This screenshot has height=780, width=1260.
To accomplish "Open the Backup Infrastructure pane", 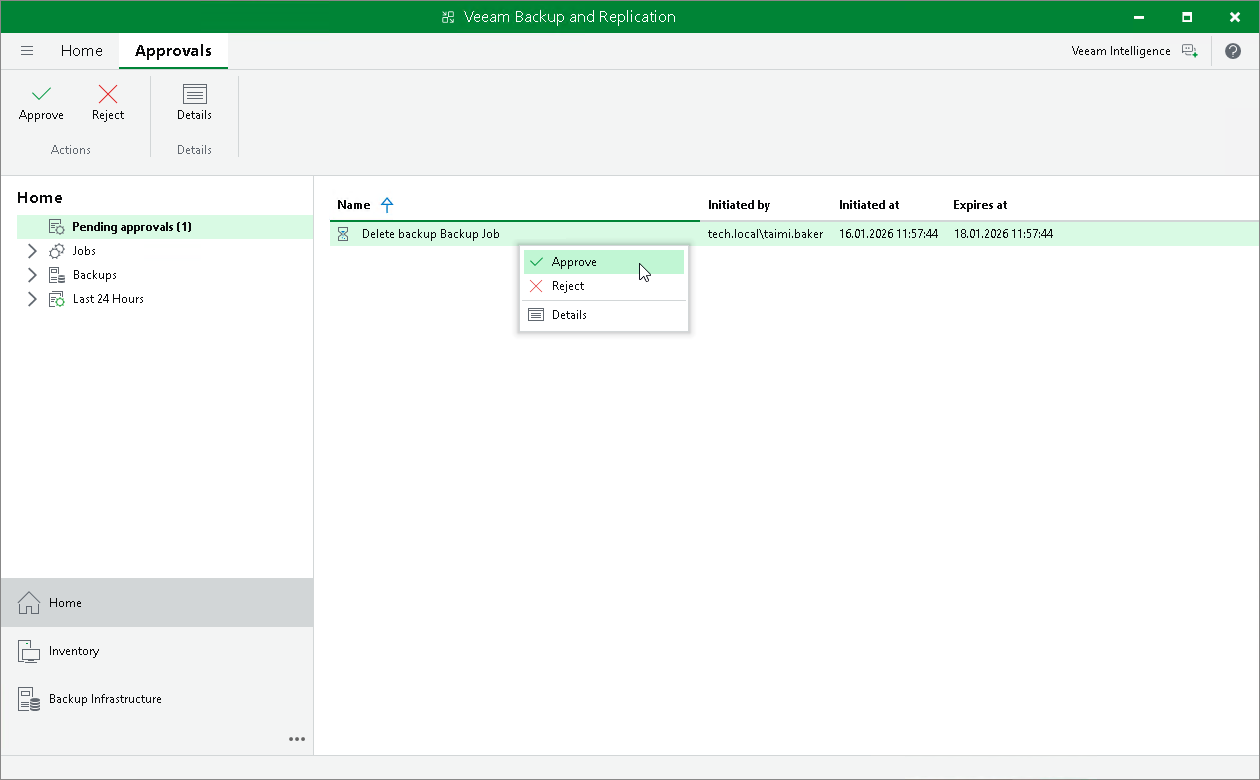I will [157, 699].
